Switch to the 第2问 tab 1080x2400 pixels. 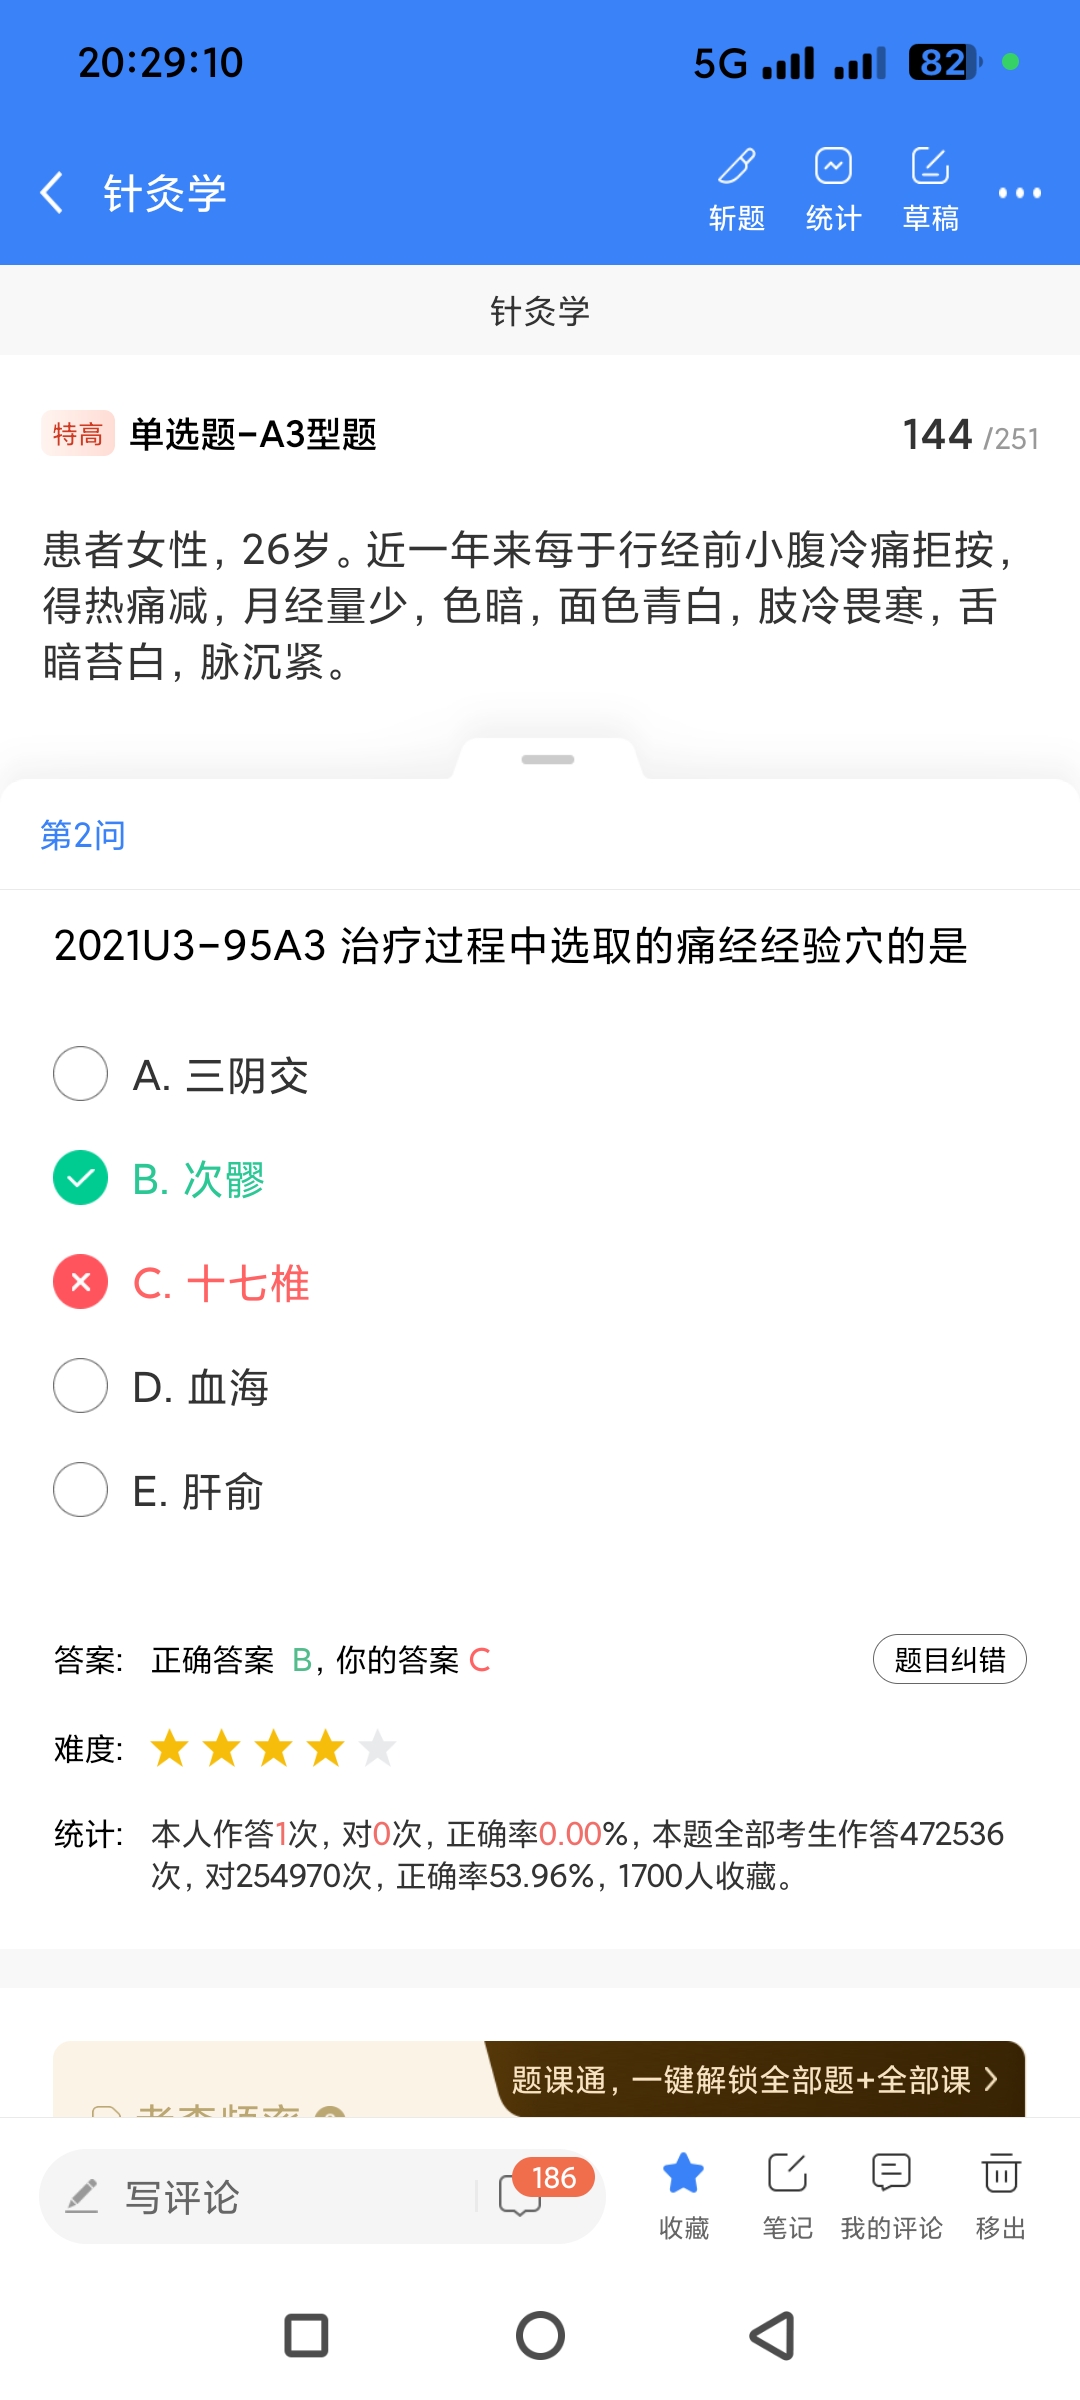point(83,835)
